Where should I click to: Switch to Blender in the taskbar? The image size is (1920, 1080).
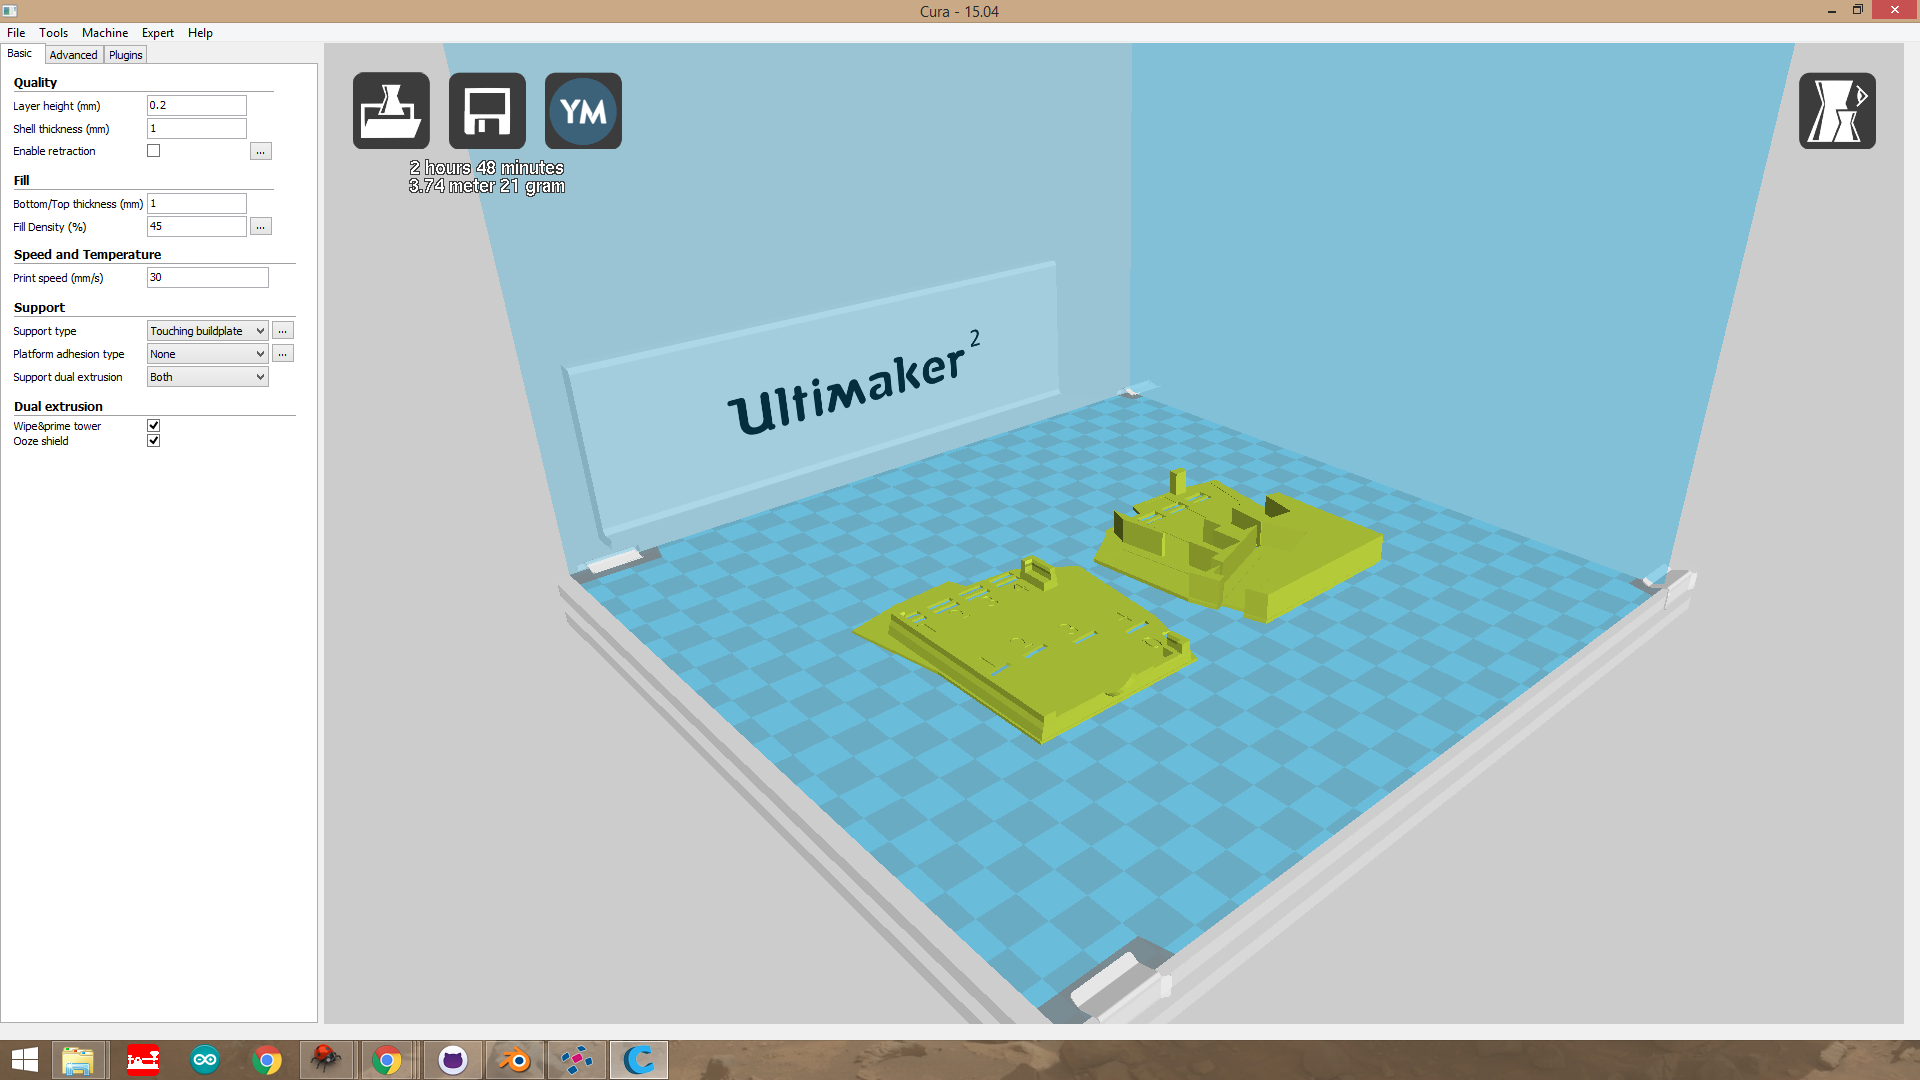(515, 1060)
